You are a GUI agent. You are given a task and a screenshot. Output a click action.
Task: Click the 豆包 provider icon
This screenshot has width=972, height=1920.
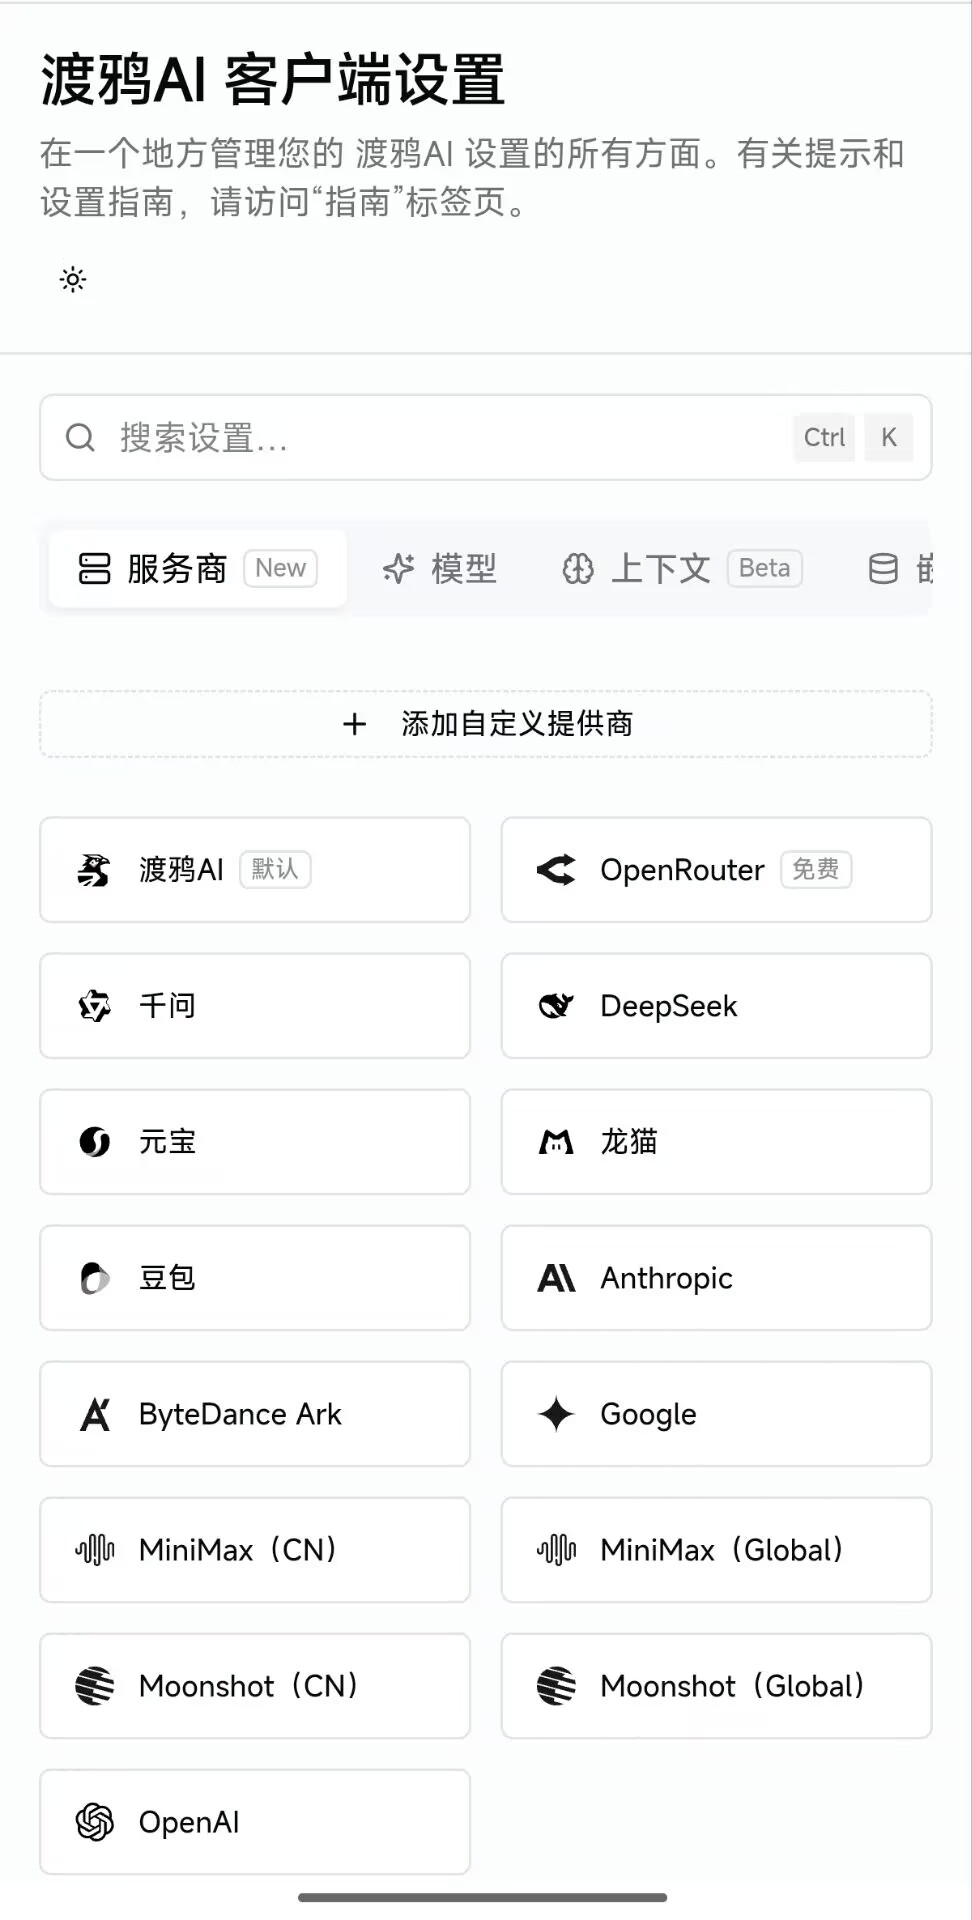pos(94,1278)
